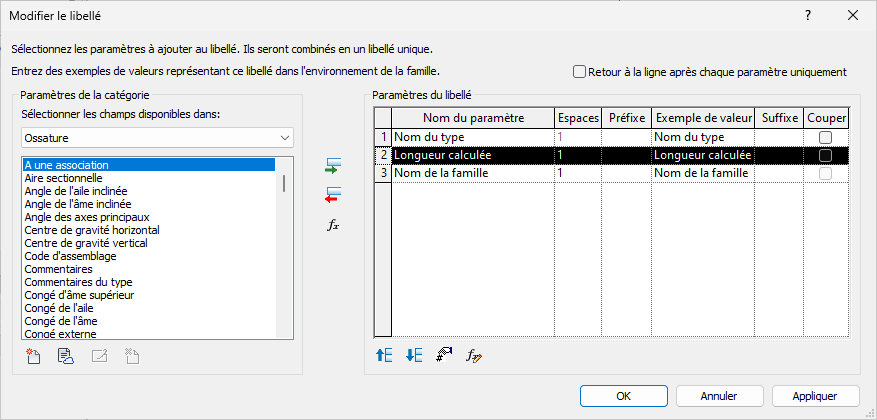877x420 pixels.
Task: Click the green add-parameter-to-label arrow icon
Action: [333, 166]
